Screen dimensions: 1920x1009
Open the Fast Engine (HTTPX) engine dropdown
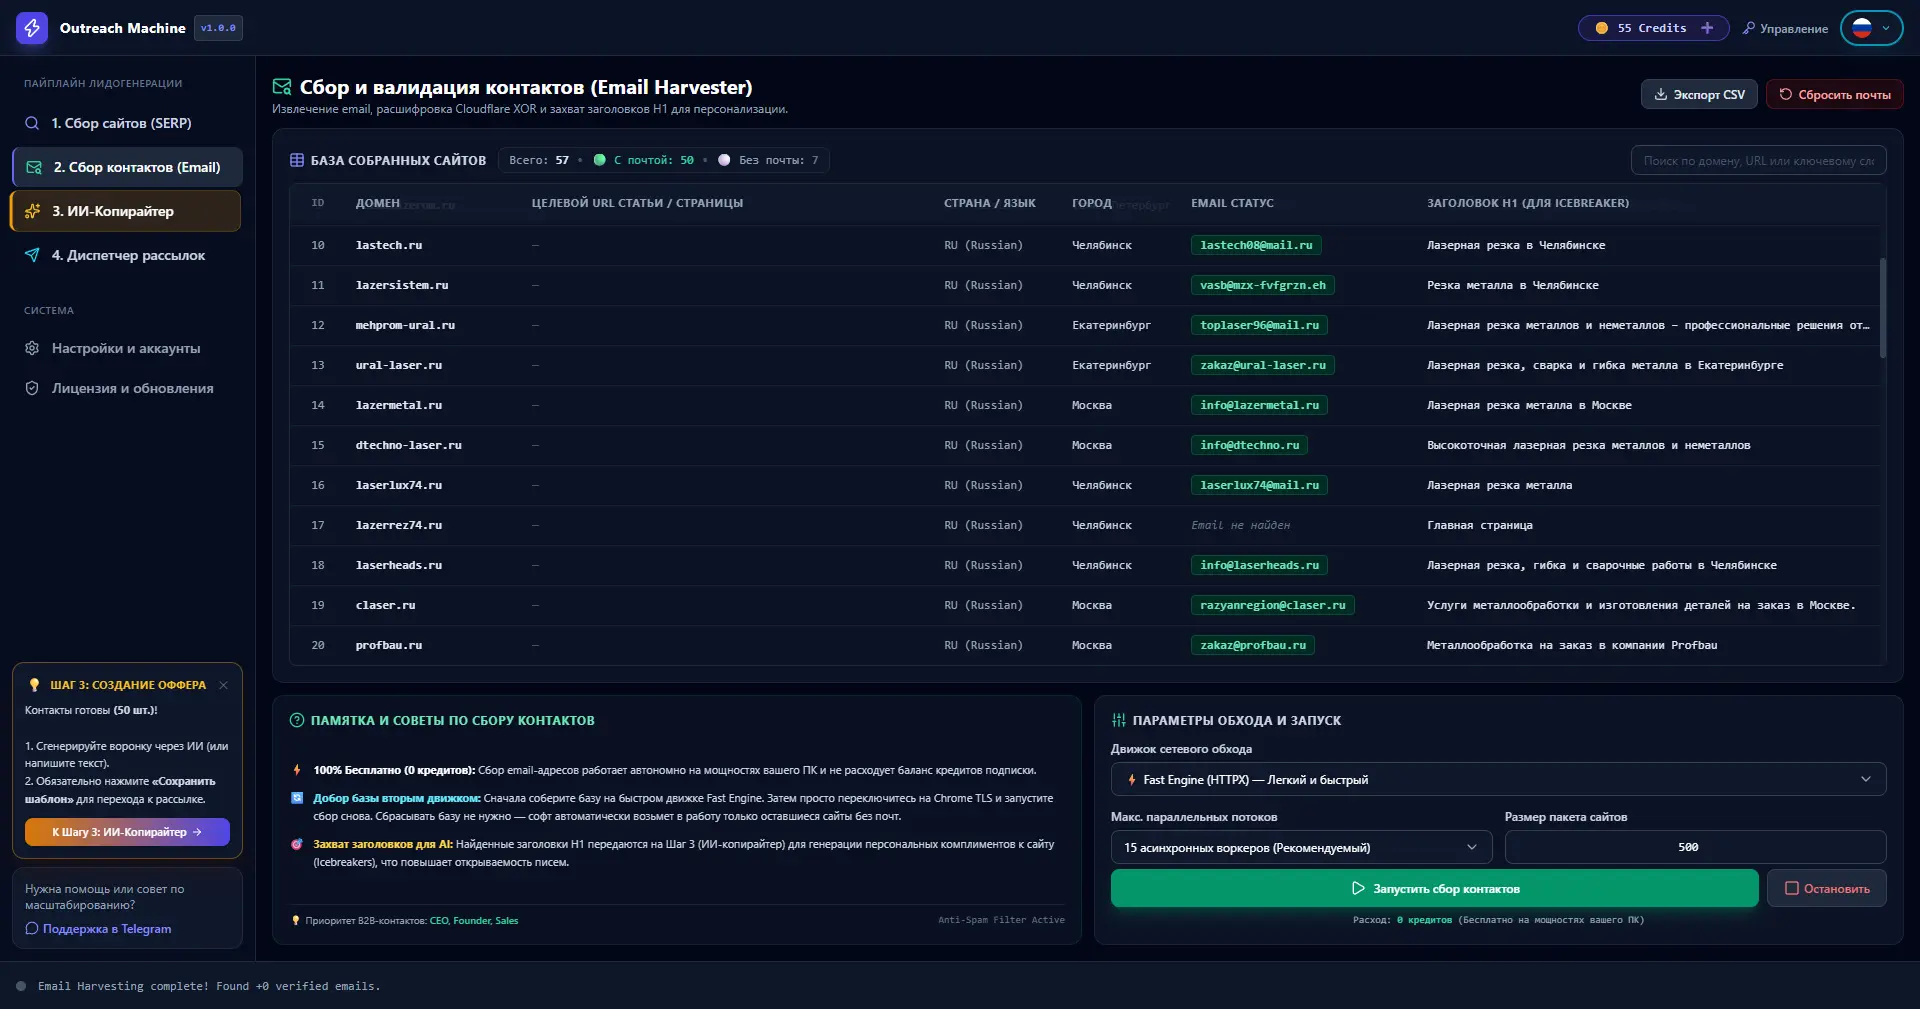(1498, 779)
